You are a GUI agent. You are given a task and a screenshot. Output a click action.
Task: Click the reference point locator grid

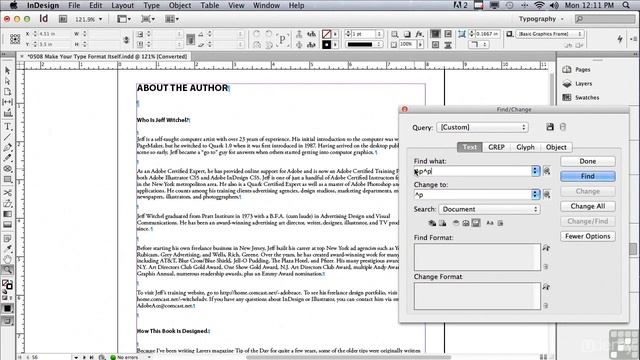click(15, 39)
